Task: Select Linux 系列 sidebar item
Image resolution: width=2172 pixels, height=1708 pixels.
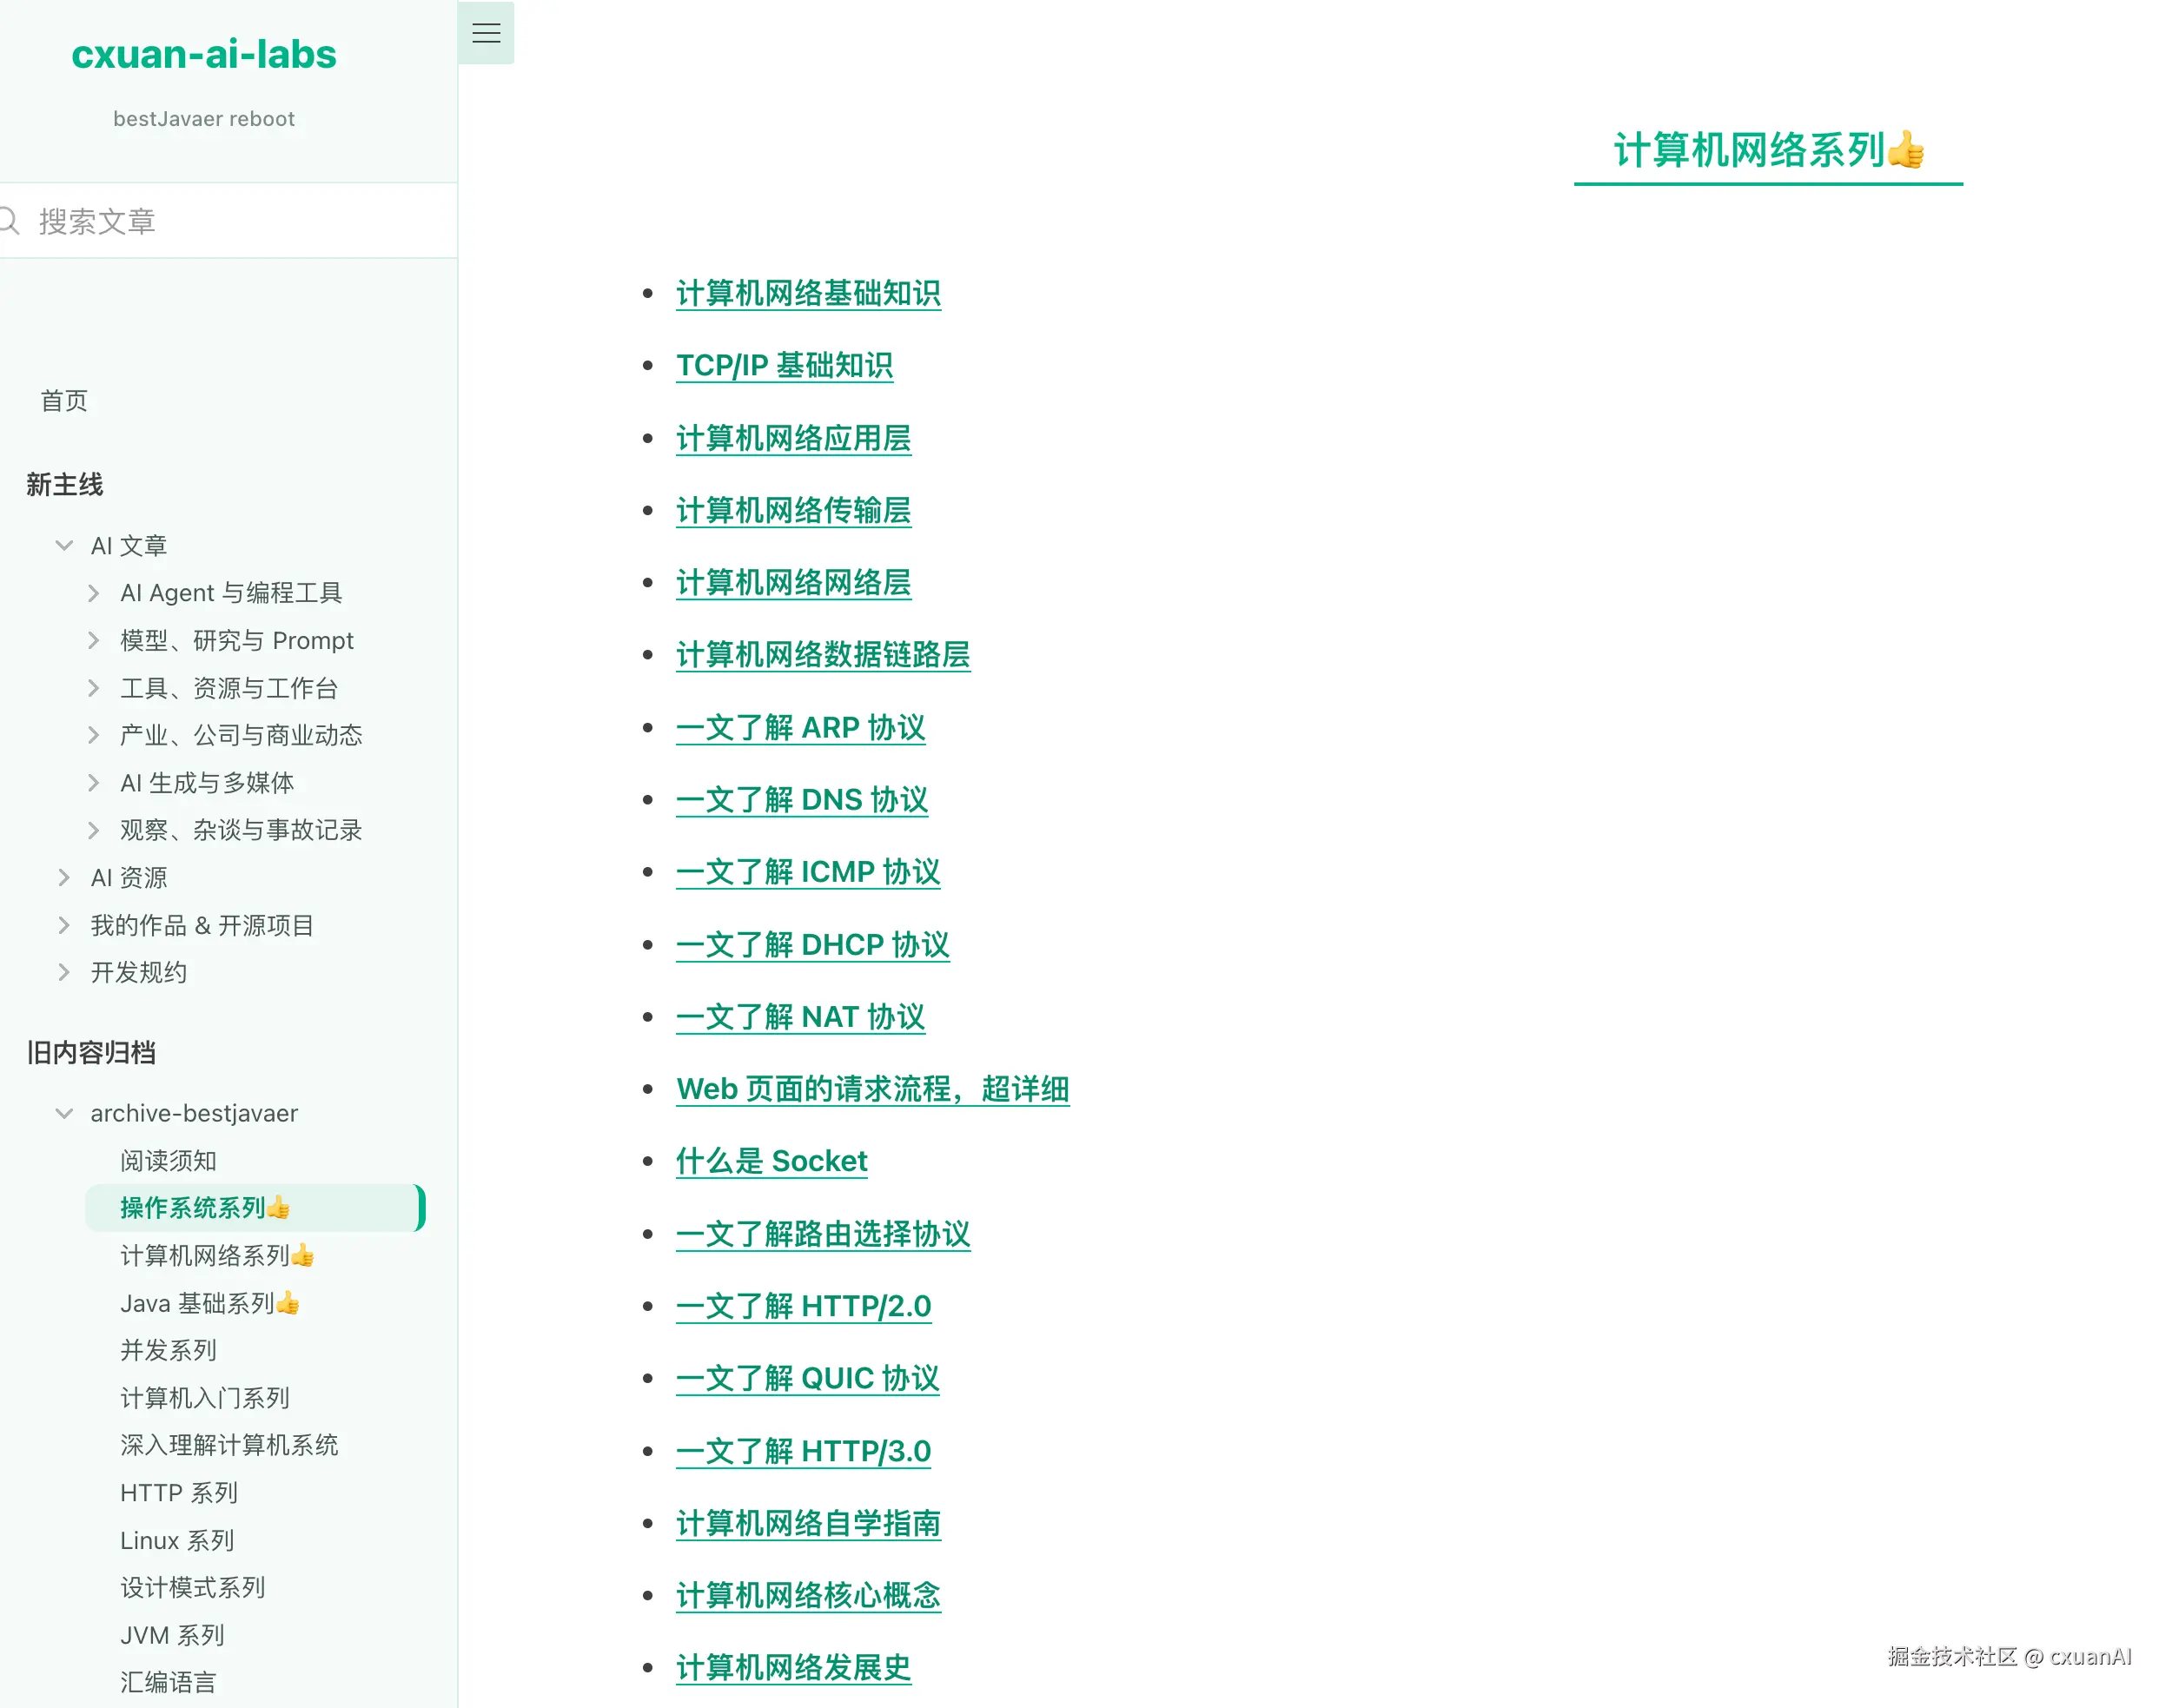Action: (x=177, y=1541)
